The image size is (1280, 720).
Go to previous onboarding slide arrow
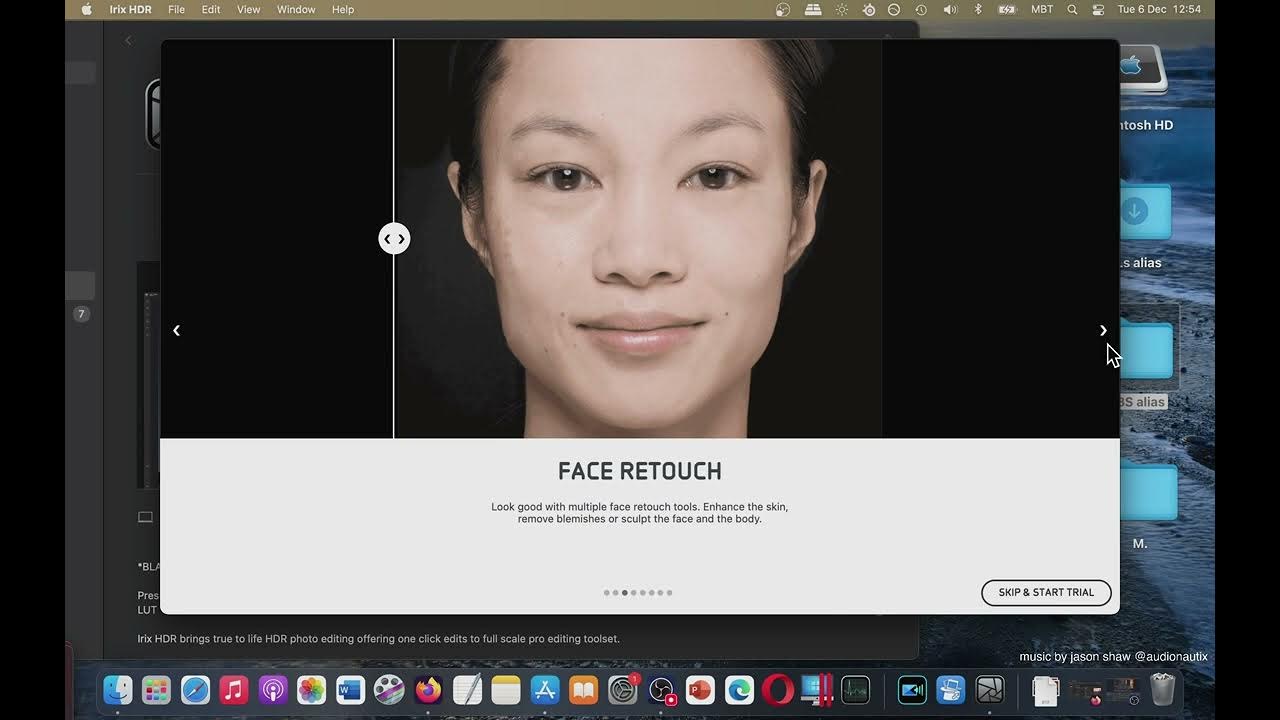176,330
